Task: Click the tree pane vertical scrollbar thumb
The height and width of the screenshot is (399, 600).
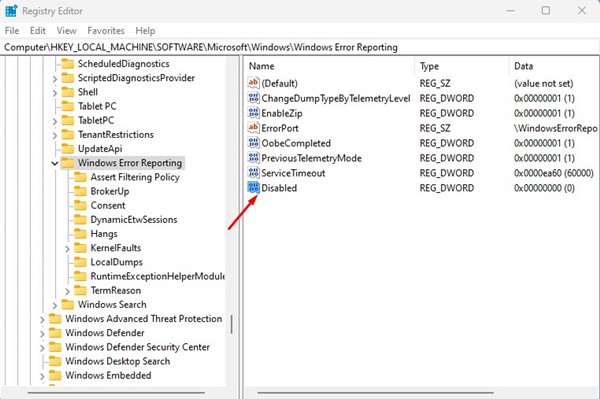Action: coord(232,324)
